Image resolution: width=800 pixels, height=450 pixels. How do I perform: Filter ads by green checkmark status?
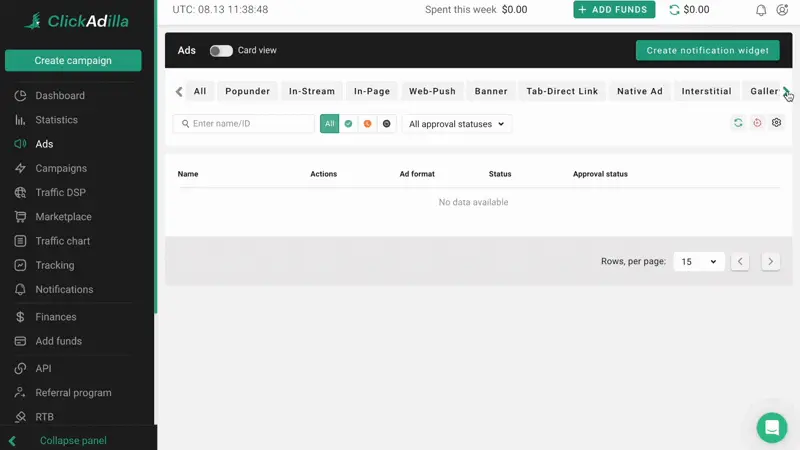348,124
